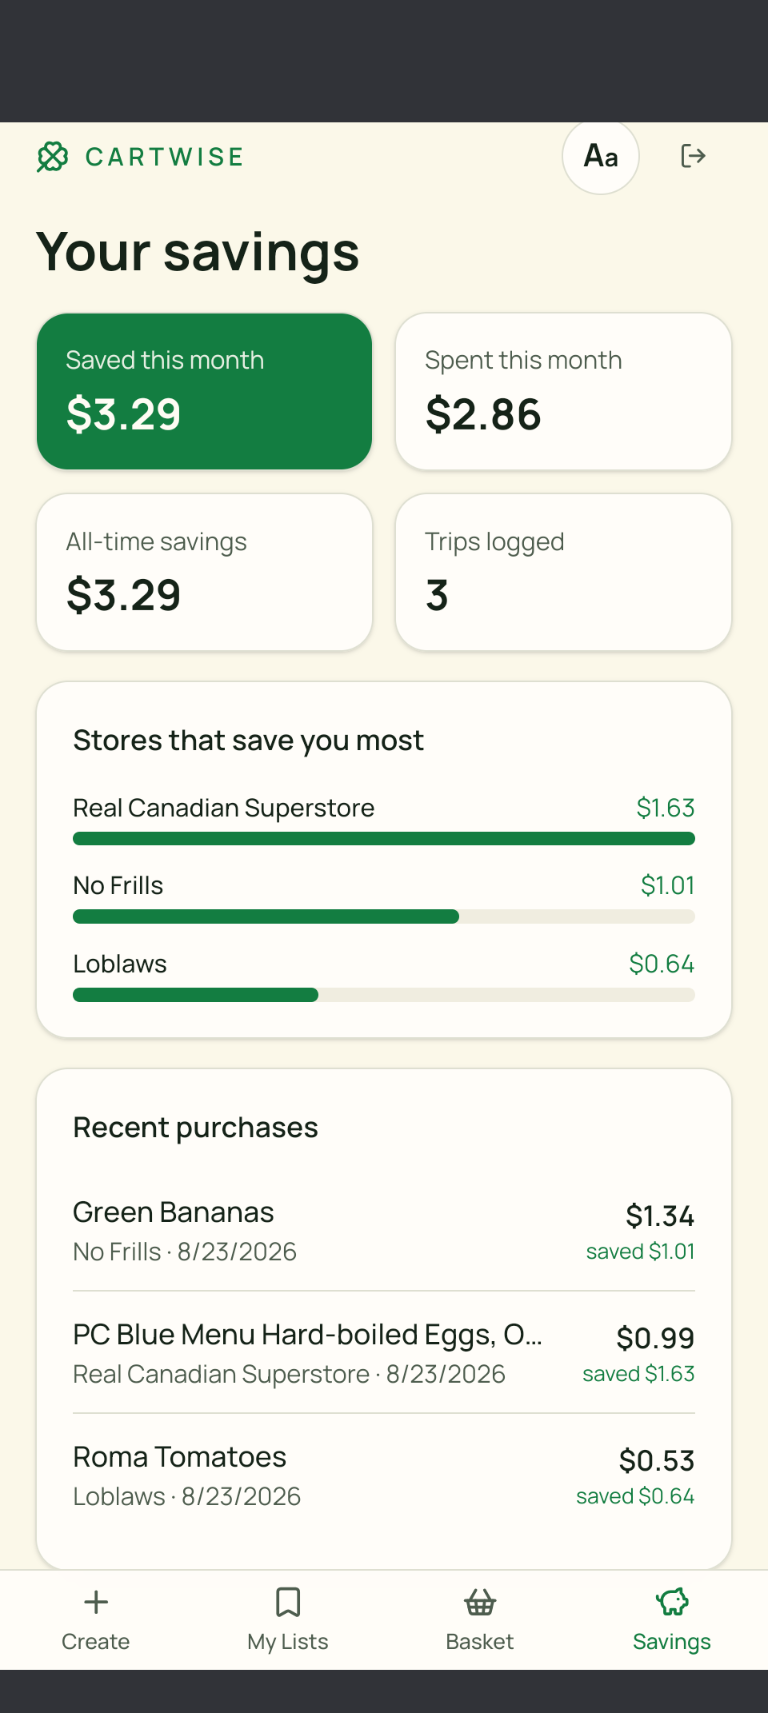Select the Savings piggy bank icon
Viewport: 768px width, 1713px height.
(672, 1602)
